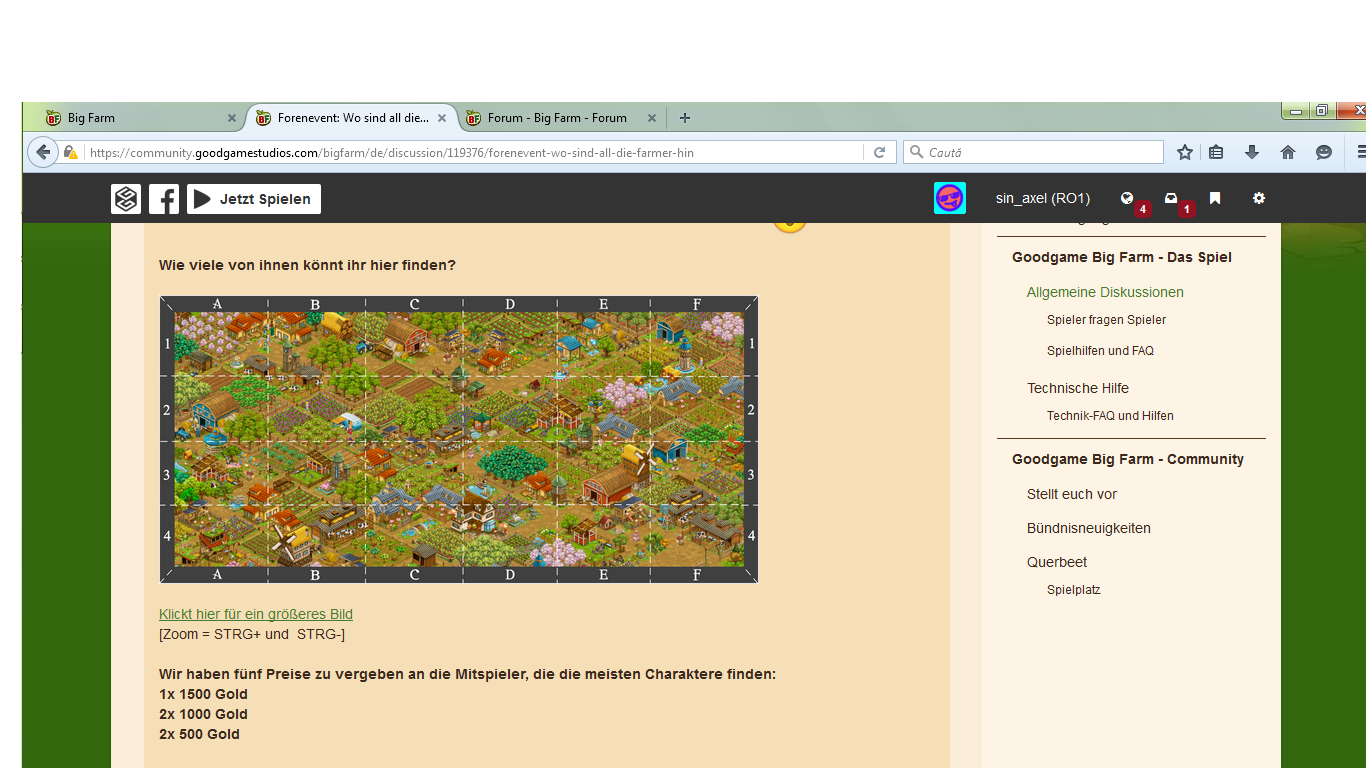Open Spieler fragen Spieler subforum
The image size is (1366, 768).
[1106, 320]
